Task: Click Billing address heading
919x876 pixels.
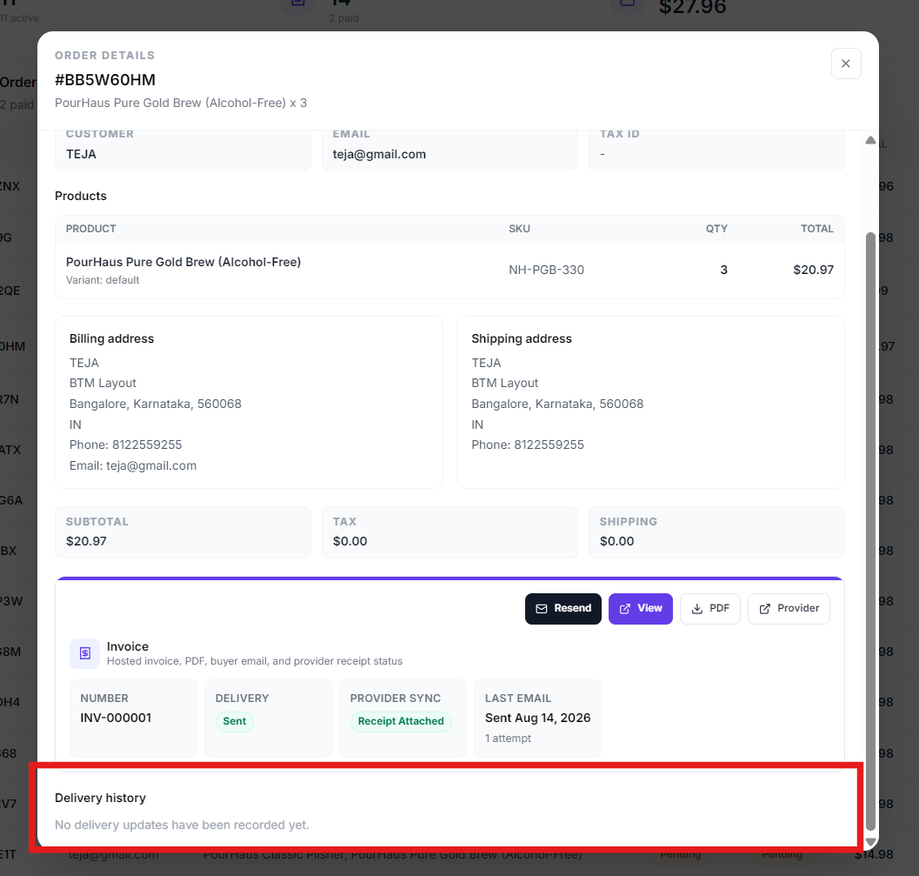Action: 111,339
